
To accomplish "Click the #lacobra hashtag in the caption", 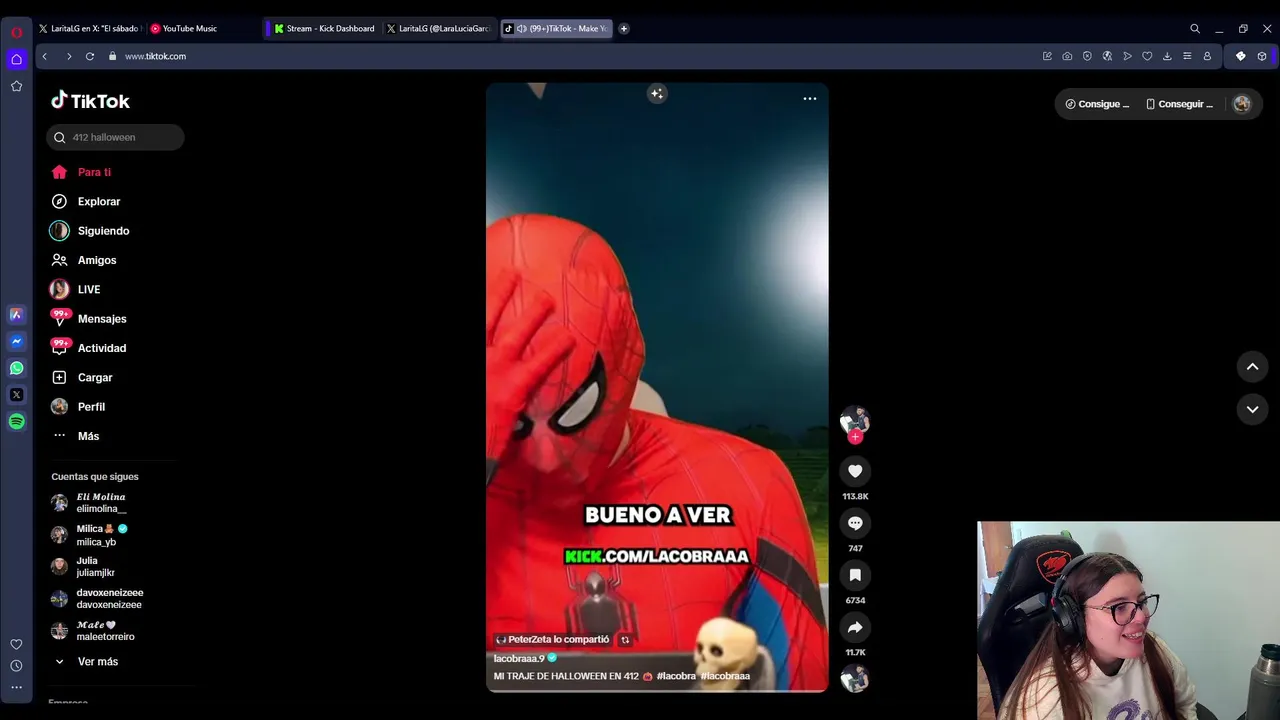I will coord(676,676).
